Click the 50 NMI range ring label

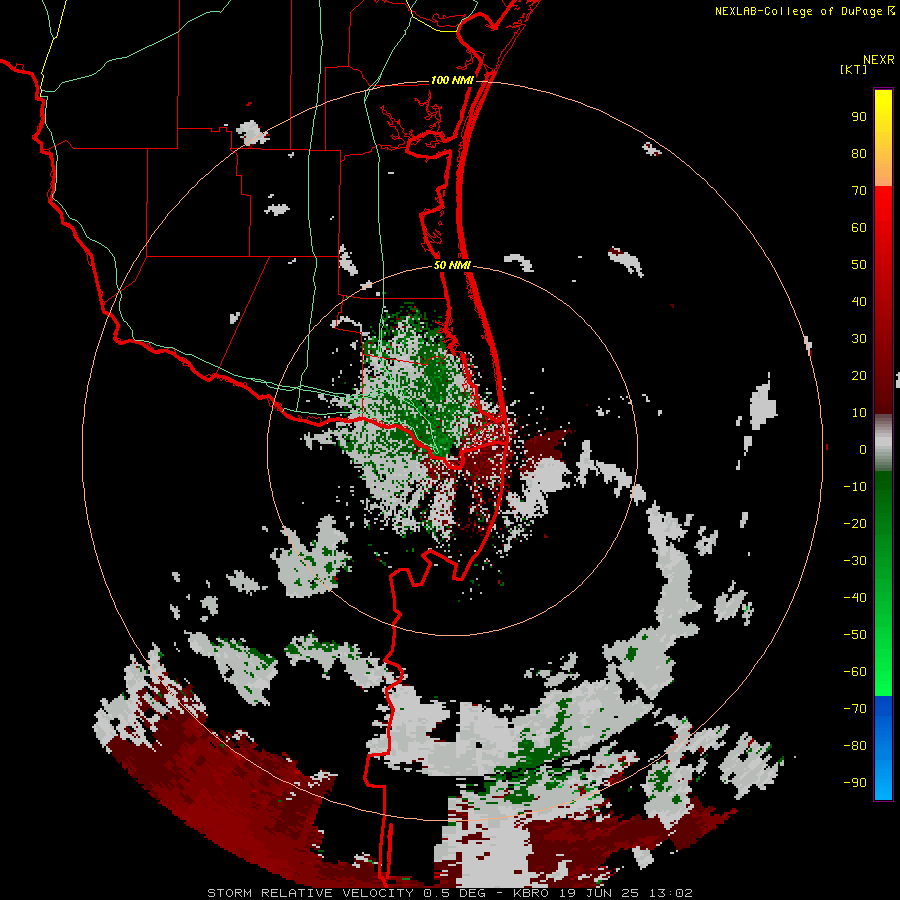pyautogui.click(x=452, y=265)
